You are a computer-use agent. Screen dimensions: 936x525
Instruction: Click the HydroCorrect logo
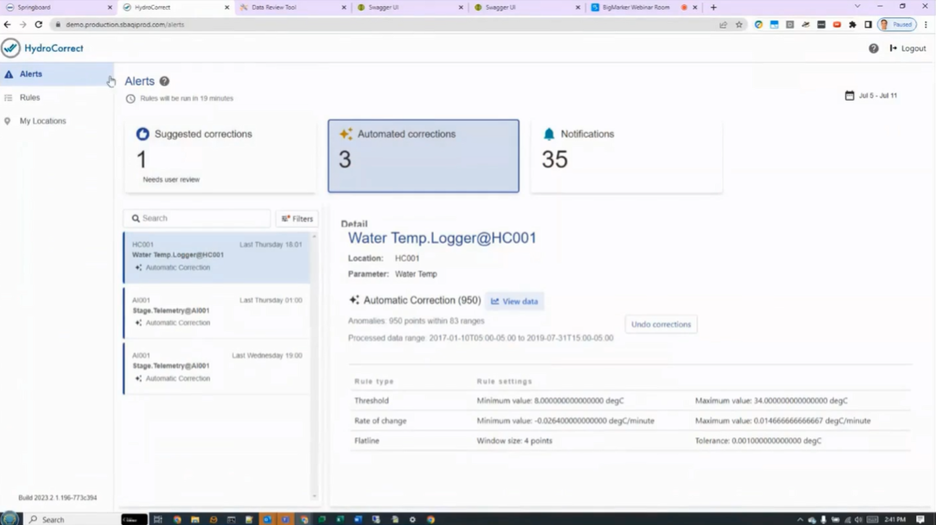point(42,48)
